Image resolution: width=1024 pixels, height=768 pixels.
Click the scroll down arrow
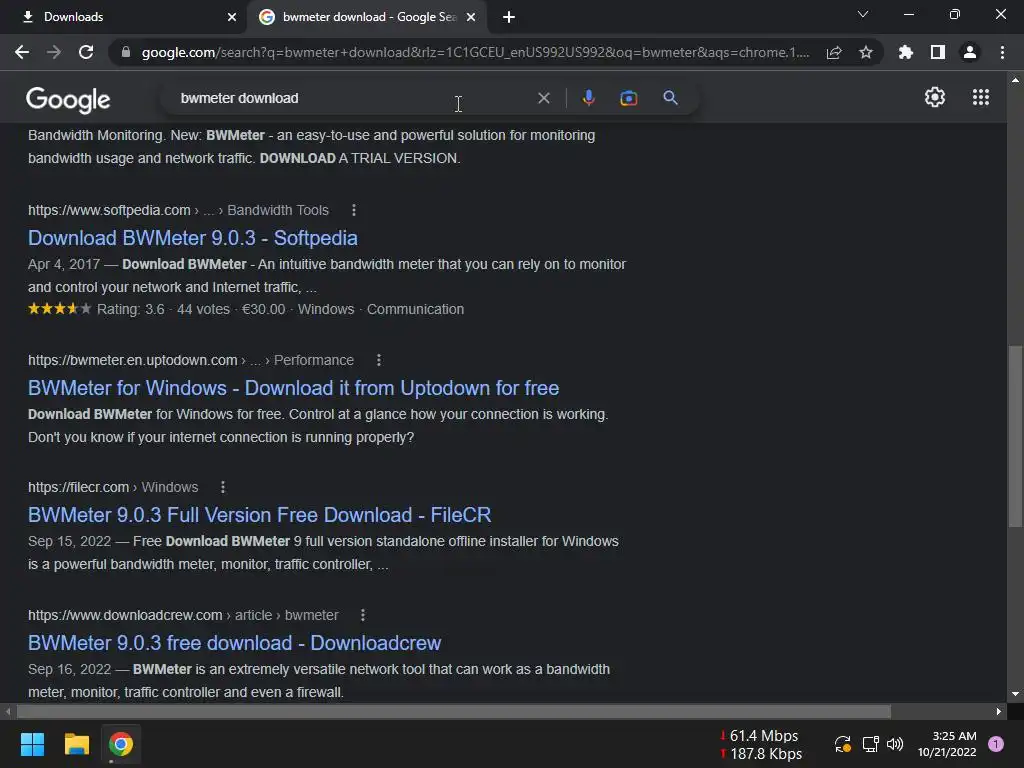coord(1015,694)
